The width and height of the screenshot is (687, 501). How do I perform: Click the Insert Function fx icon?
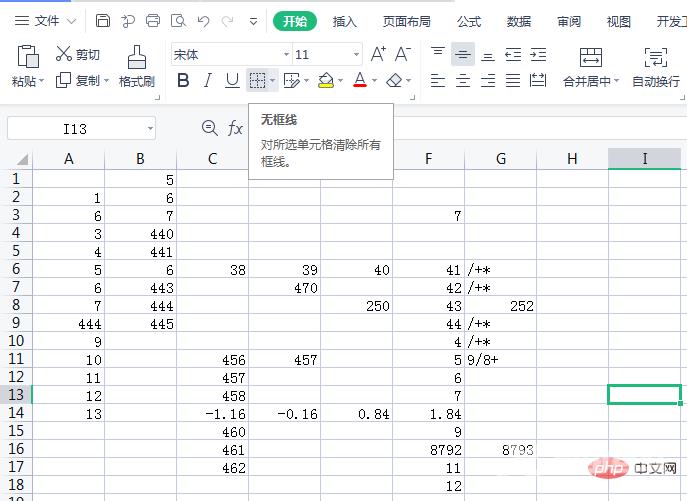coord(235,128)
